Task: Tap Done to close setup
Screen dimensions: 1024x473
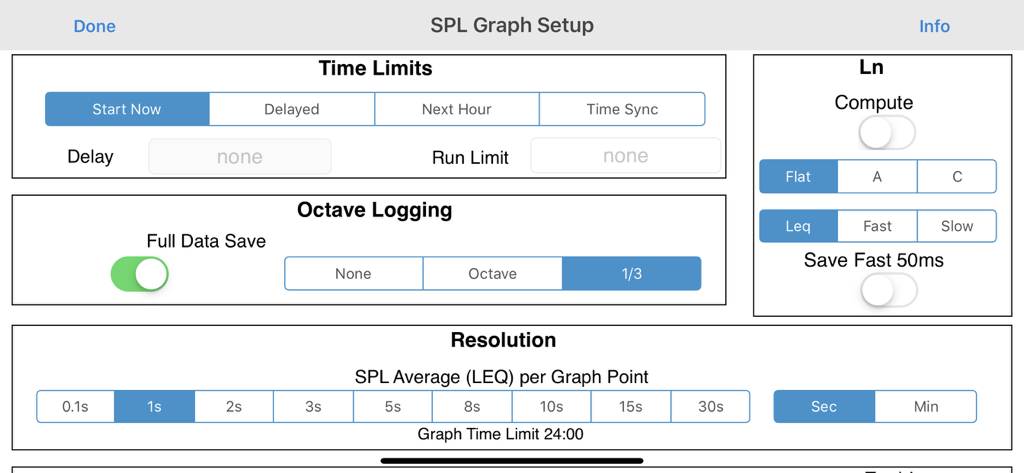Action: (95, 26)
